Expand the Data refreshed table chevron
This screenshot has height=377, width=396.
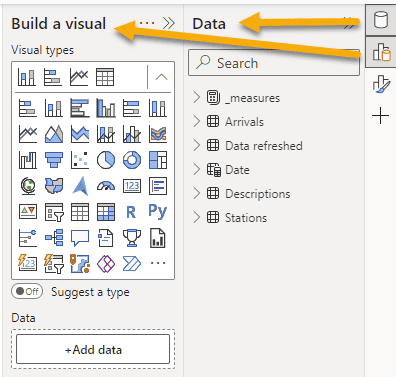tap(197, 145)
